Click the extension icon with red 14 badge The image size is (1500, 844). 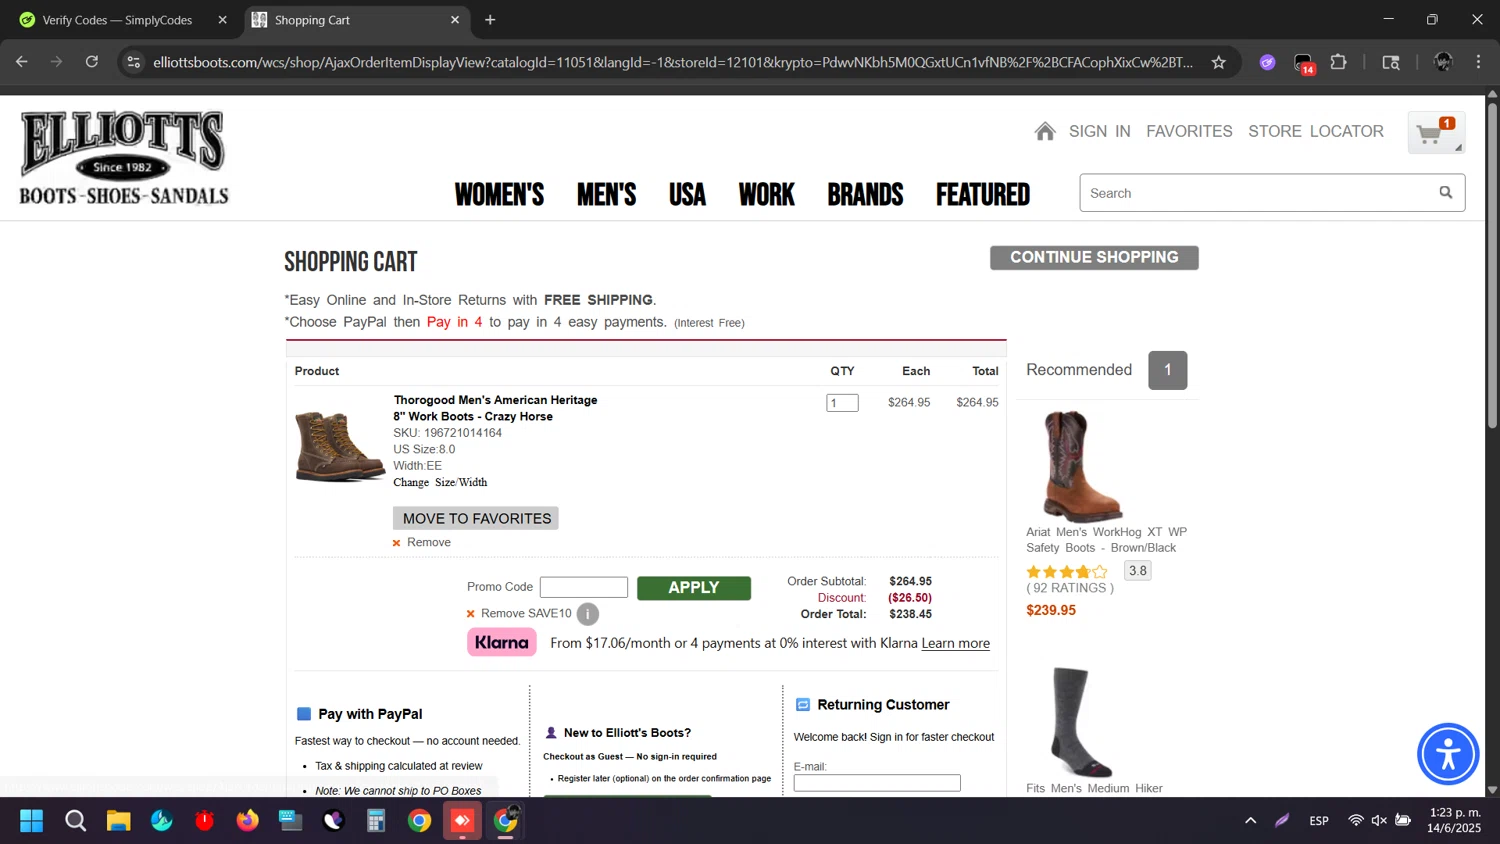(1304, 63)
